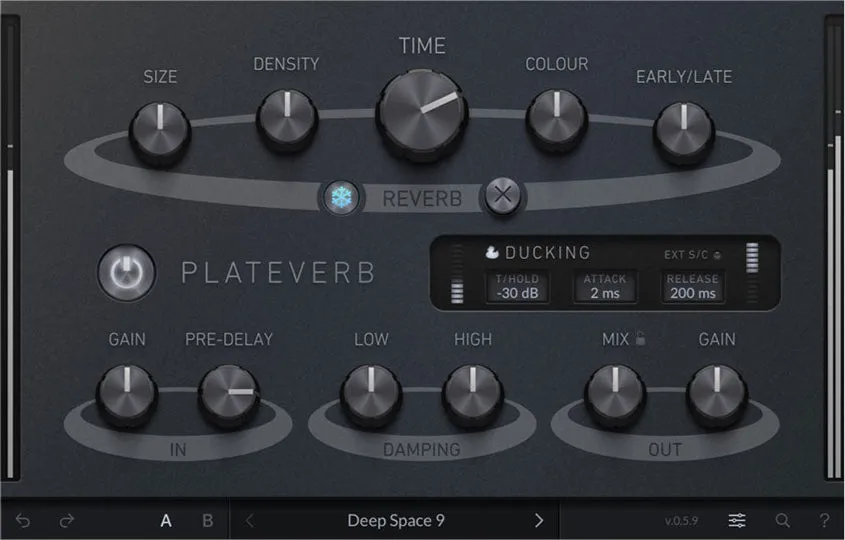
Task: Click the X button beside REVERB
Action: click(x=502, y=195)
